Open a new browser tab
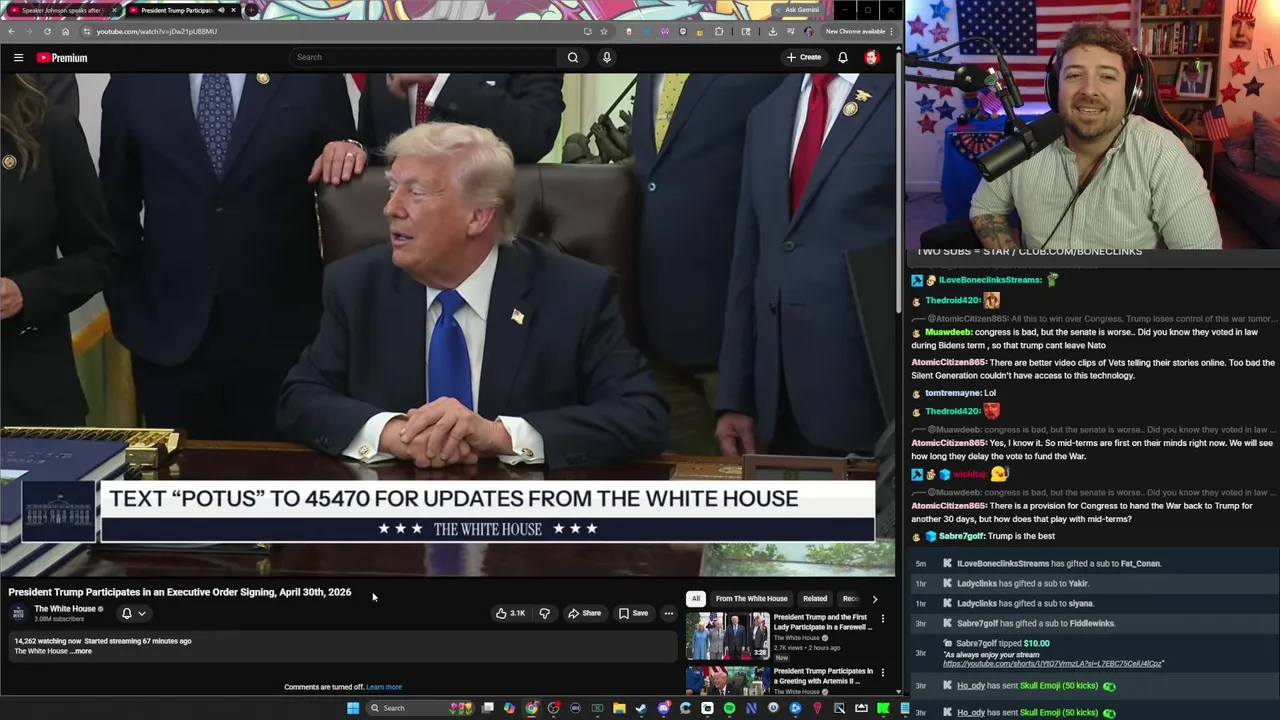Viewport: 1280px width, 720px height. 251,10
